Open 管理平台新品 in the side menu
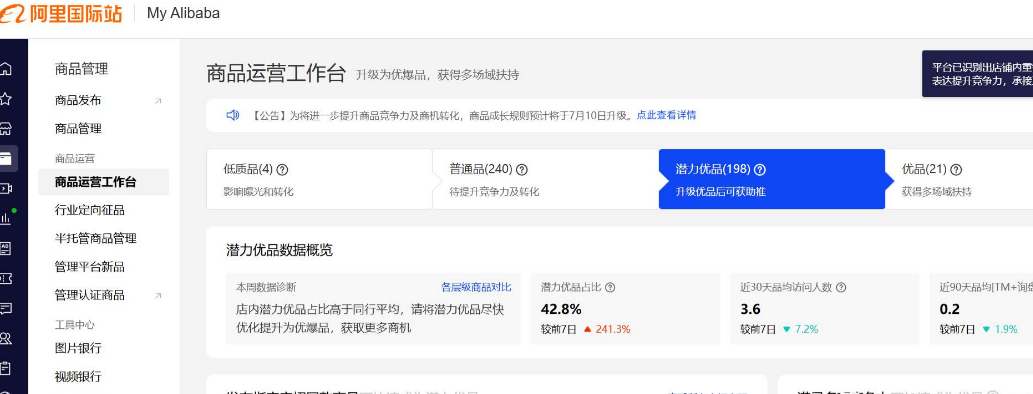This screenshot has height=394, width=1033. click(x=90, y=267)
